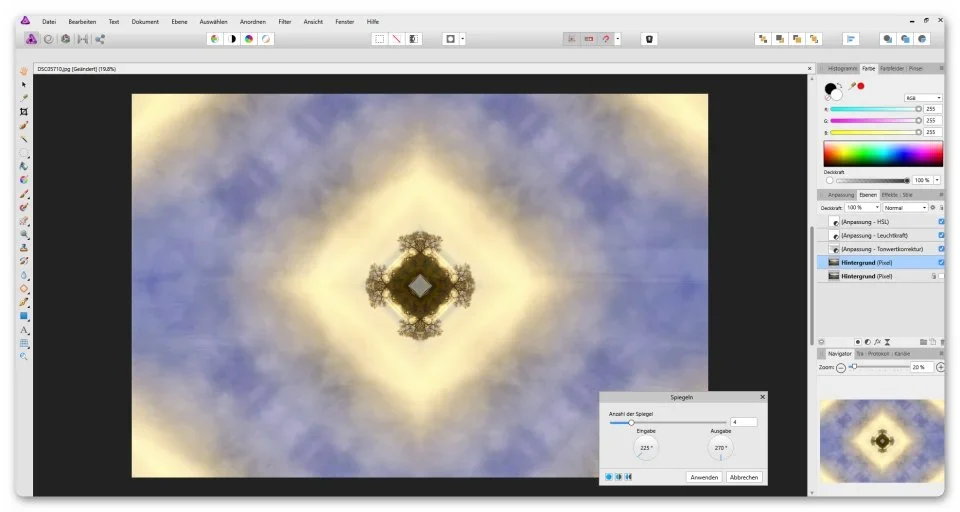Click the Snapping magnet icon
The image size is (960, 512).
click(x=606, y=39)
